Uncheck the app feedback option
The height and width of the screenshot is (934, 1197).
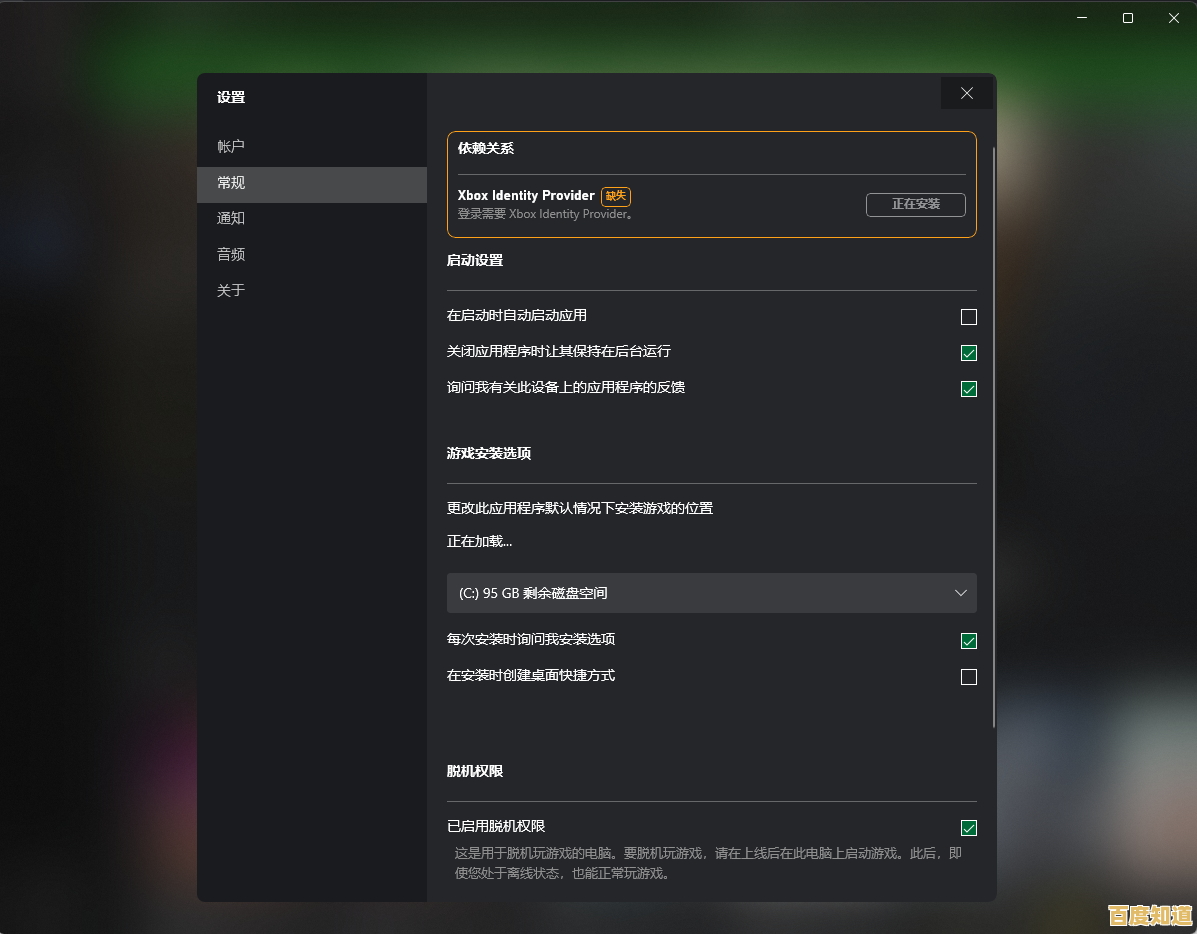pos(968,389)
